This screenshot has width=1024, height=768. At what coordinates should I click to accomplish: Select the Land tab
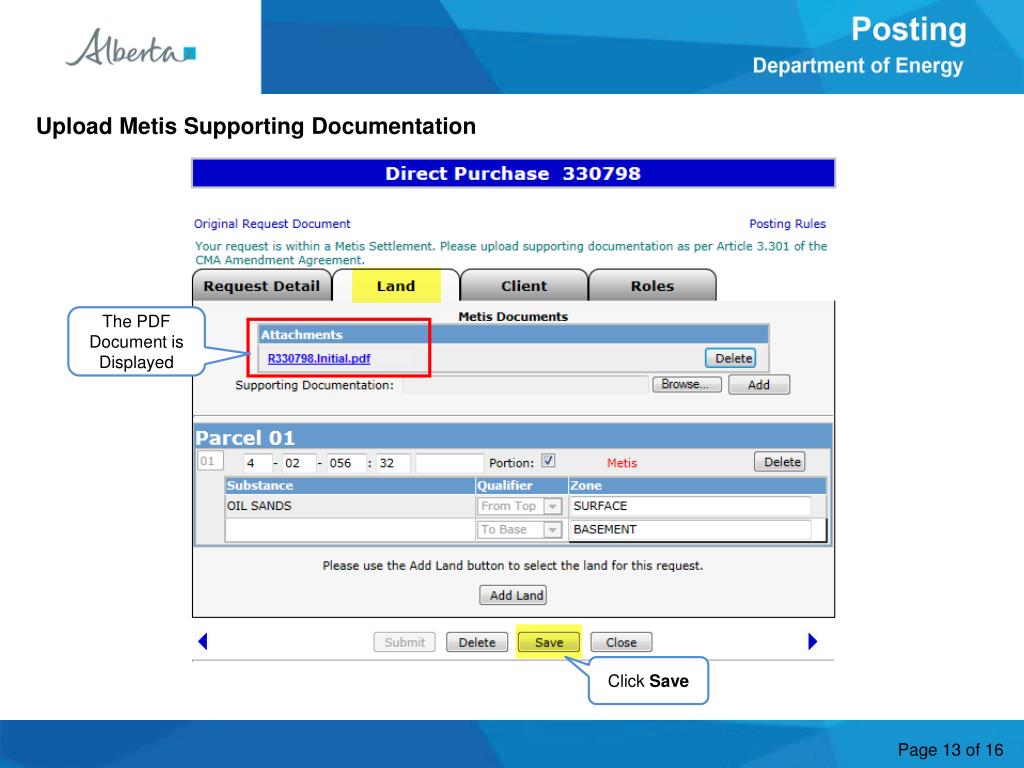396,286
